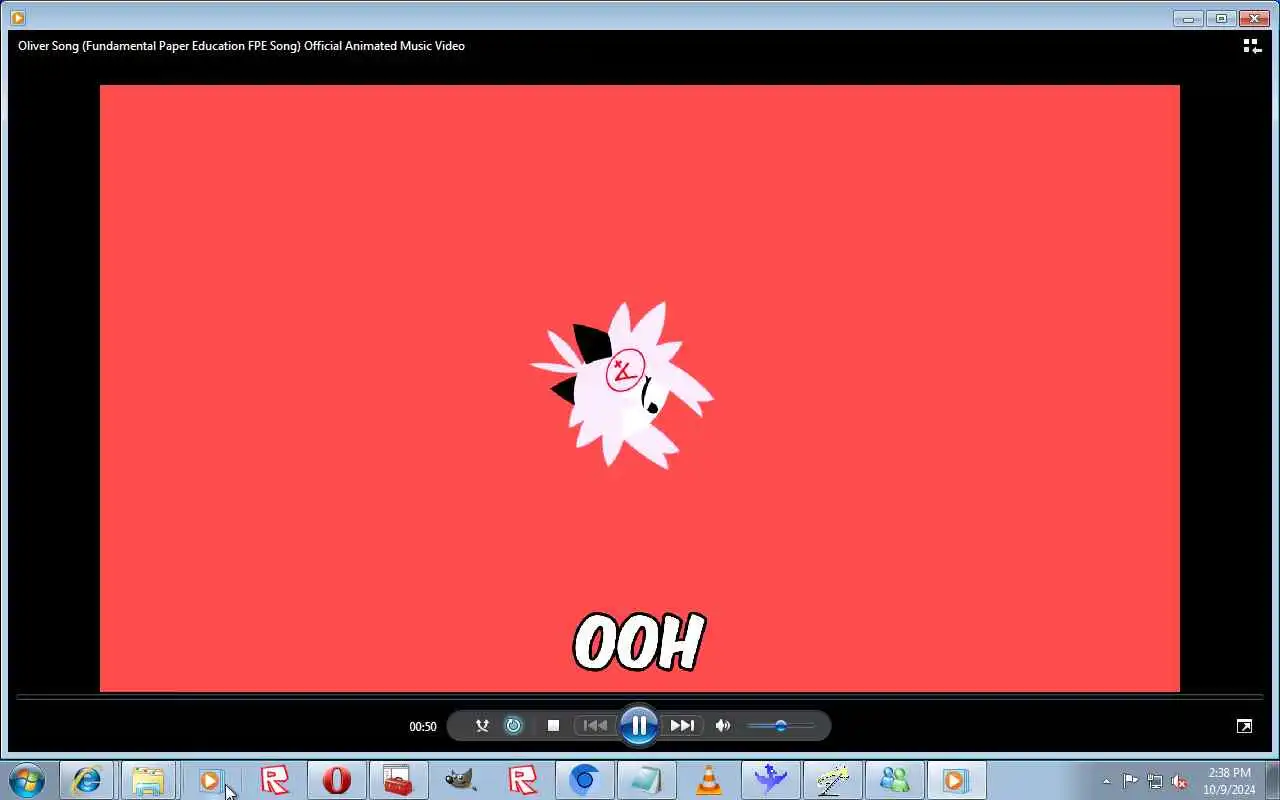Launch GIMP from the taskbar
This screenshot has width=1280, height=800.
pos(460,780)
